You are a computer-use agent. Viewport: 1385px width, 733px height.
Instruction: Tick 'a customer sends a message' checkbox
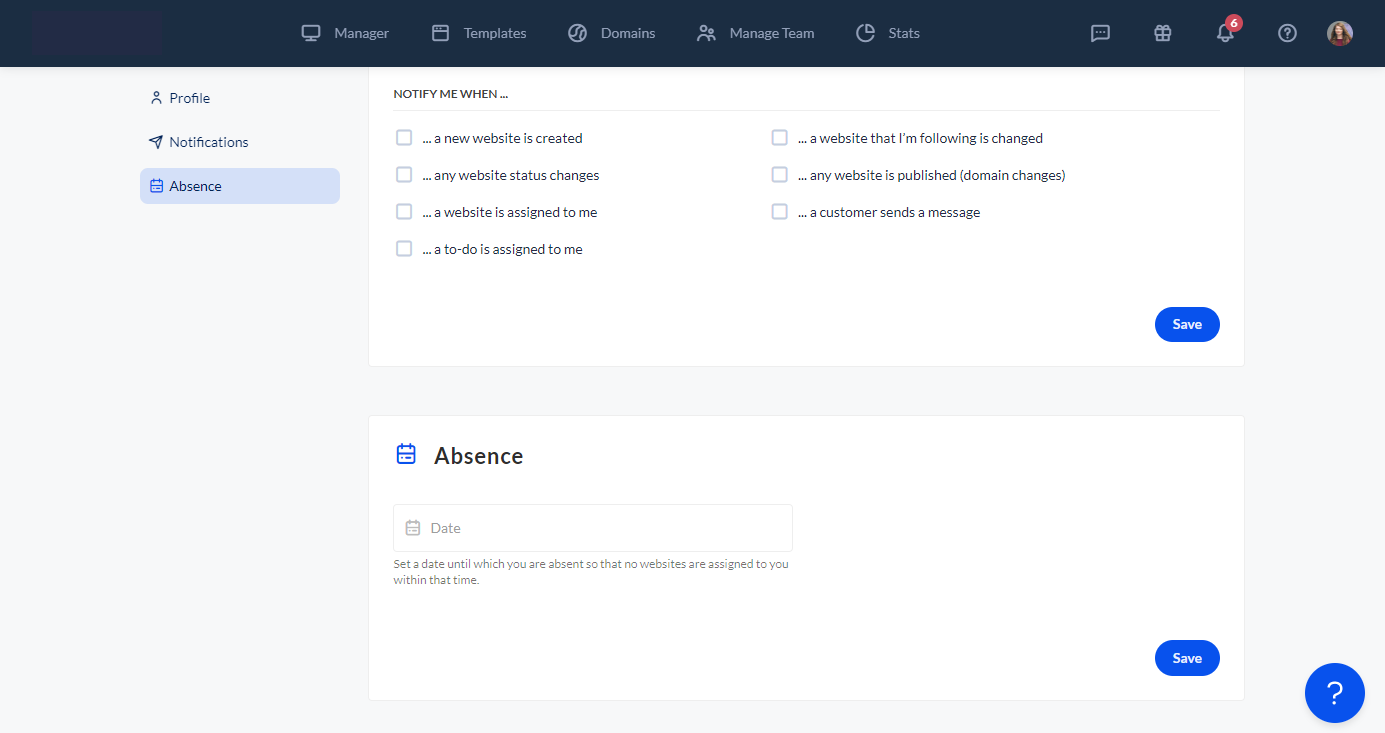point(780,212)
